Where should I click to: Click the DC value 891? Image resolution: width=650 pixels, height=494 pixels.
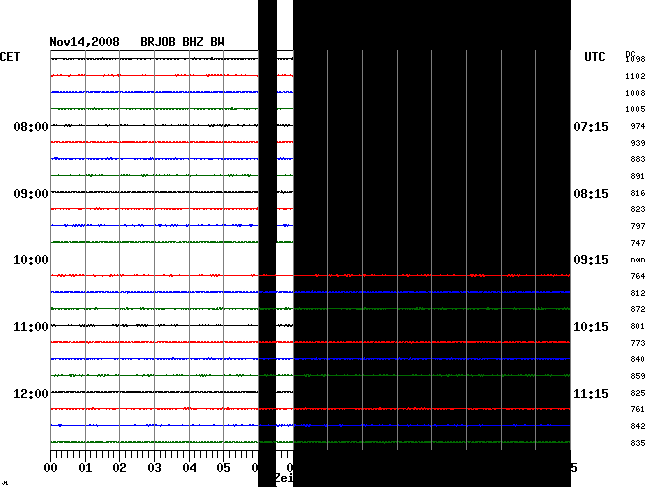[638, 176]
